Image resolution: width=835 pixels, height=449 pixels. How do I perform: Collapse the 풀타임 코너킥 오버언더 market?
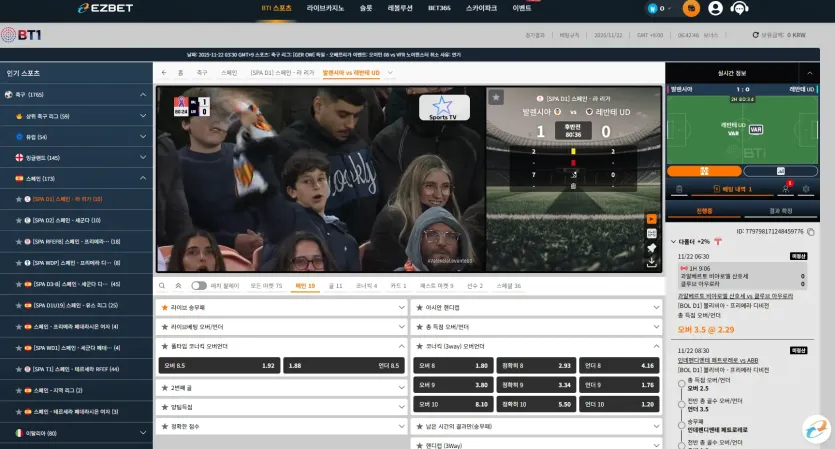402,346
